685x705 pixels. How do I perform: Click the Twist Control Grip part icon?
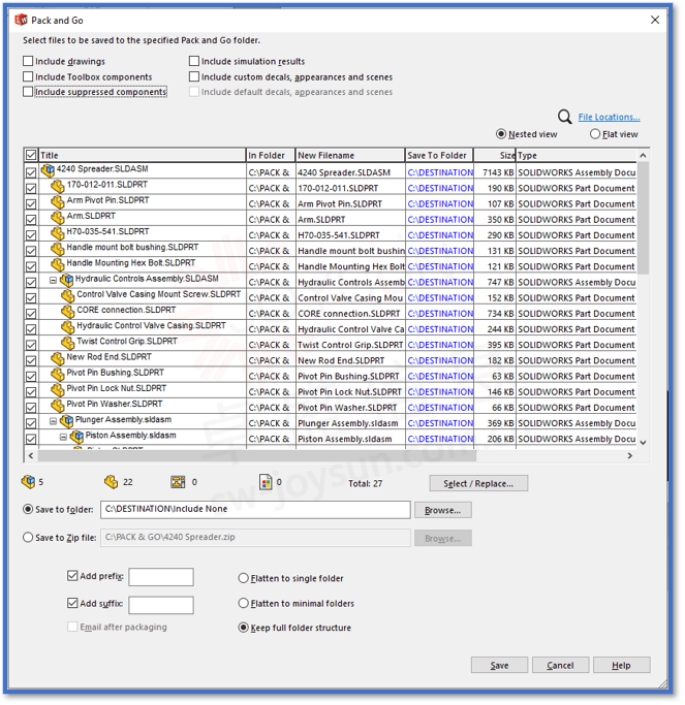point(68,343)
